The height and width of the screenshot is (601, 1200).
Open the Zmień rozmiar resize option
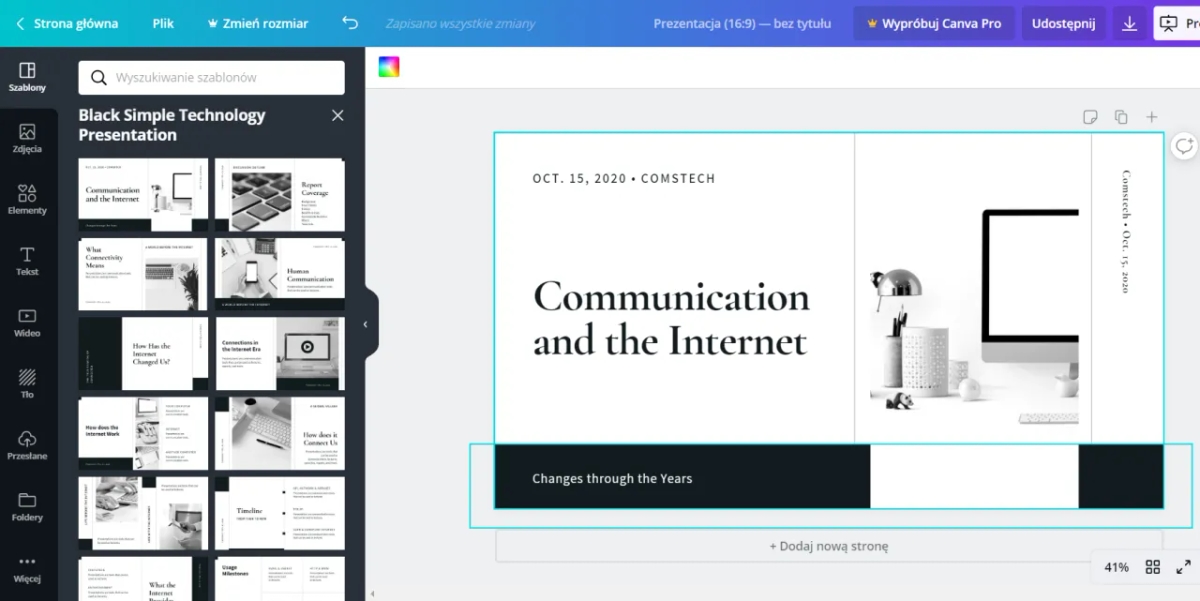point(258,23)
